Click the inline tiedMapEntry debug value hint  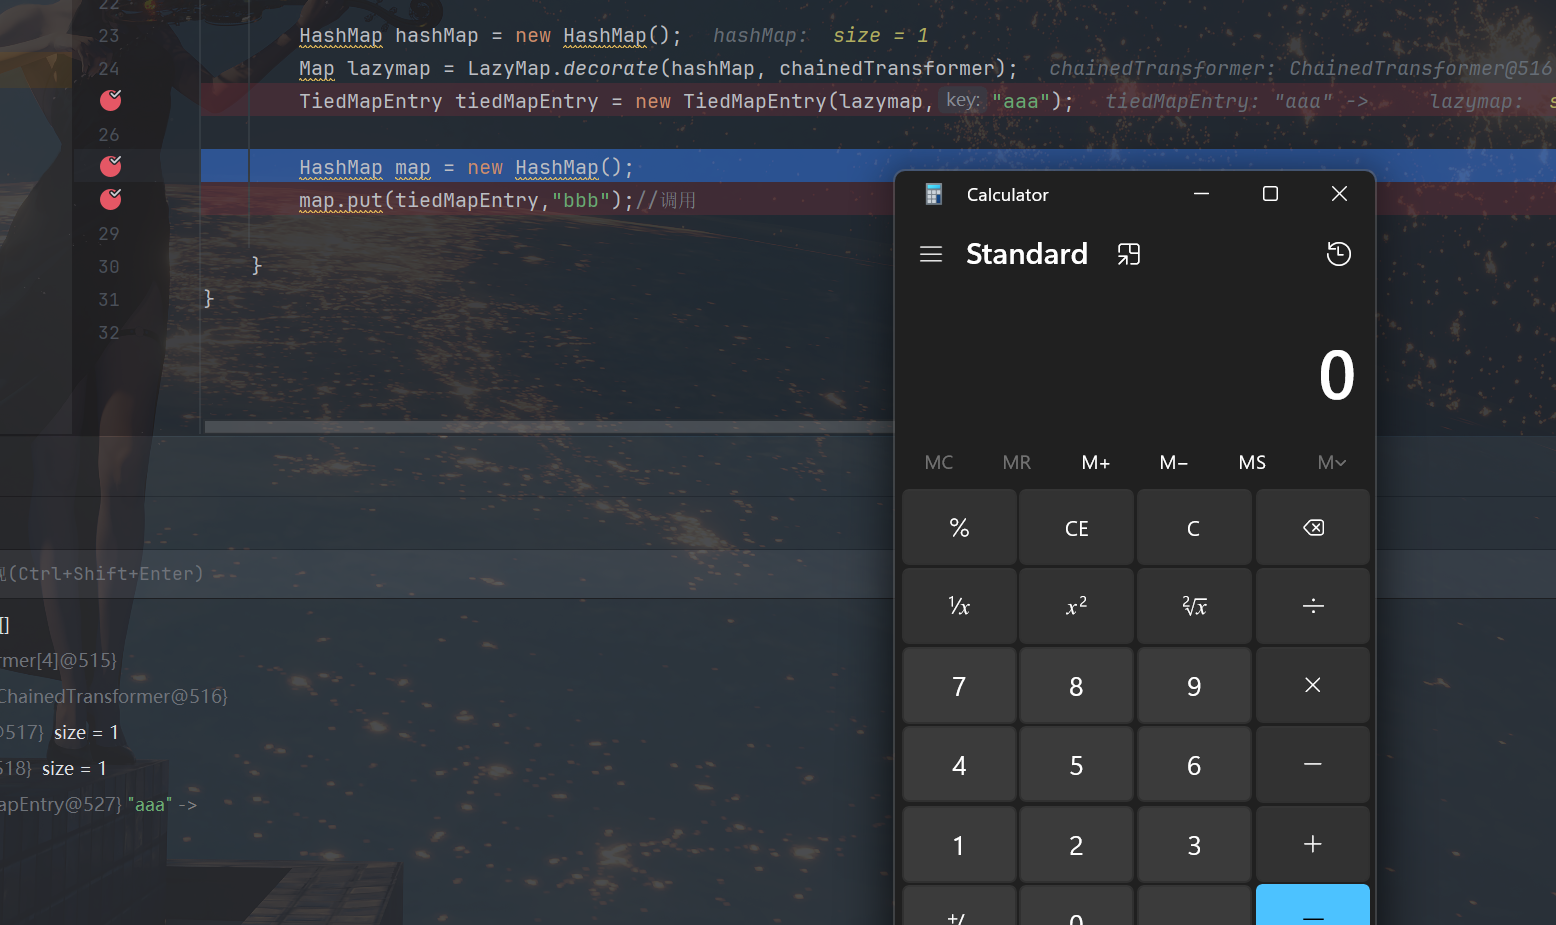1236,101
